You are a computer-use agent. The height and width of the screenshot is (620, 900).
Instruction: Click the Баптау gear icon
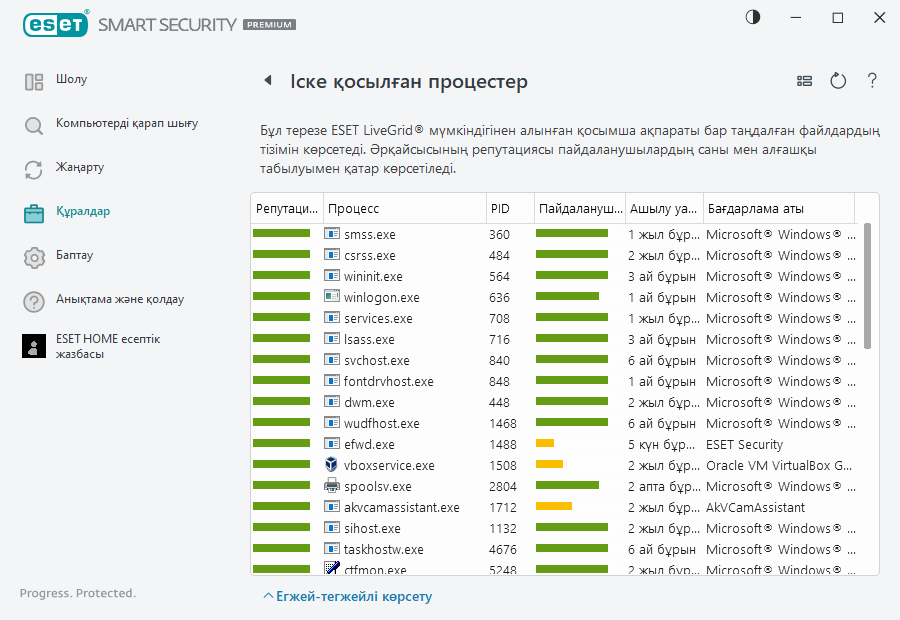pyautogui.click(x=34, y=257)
